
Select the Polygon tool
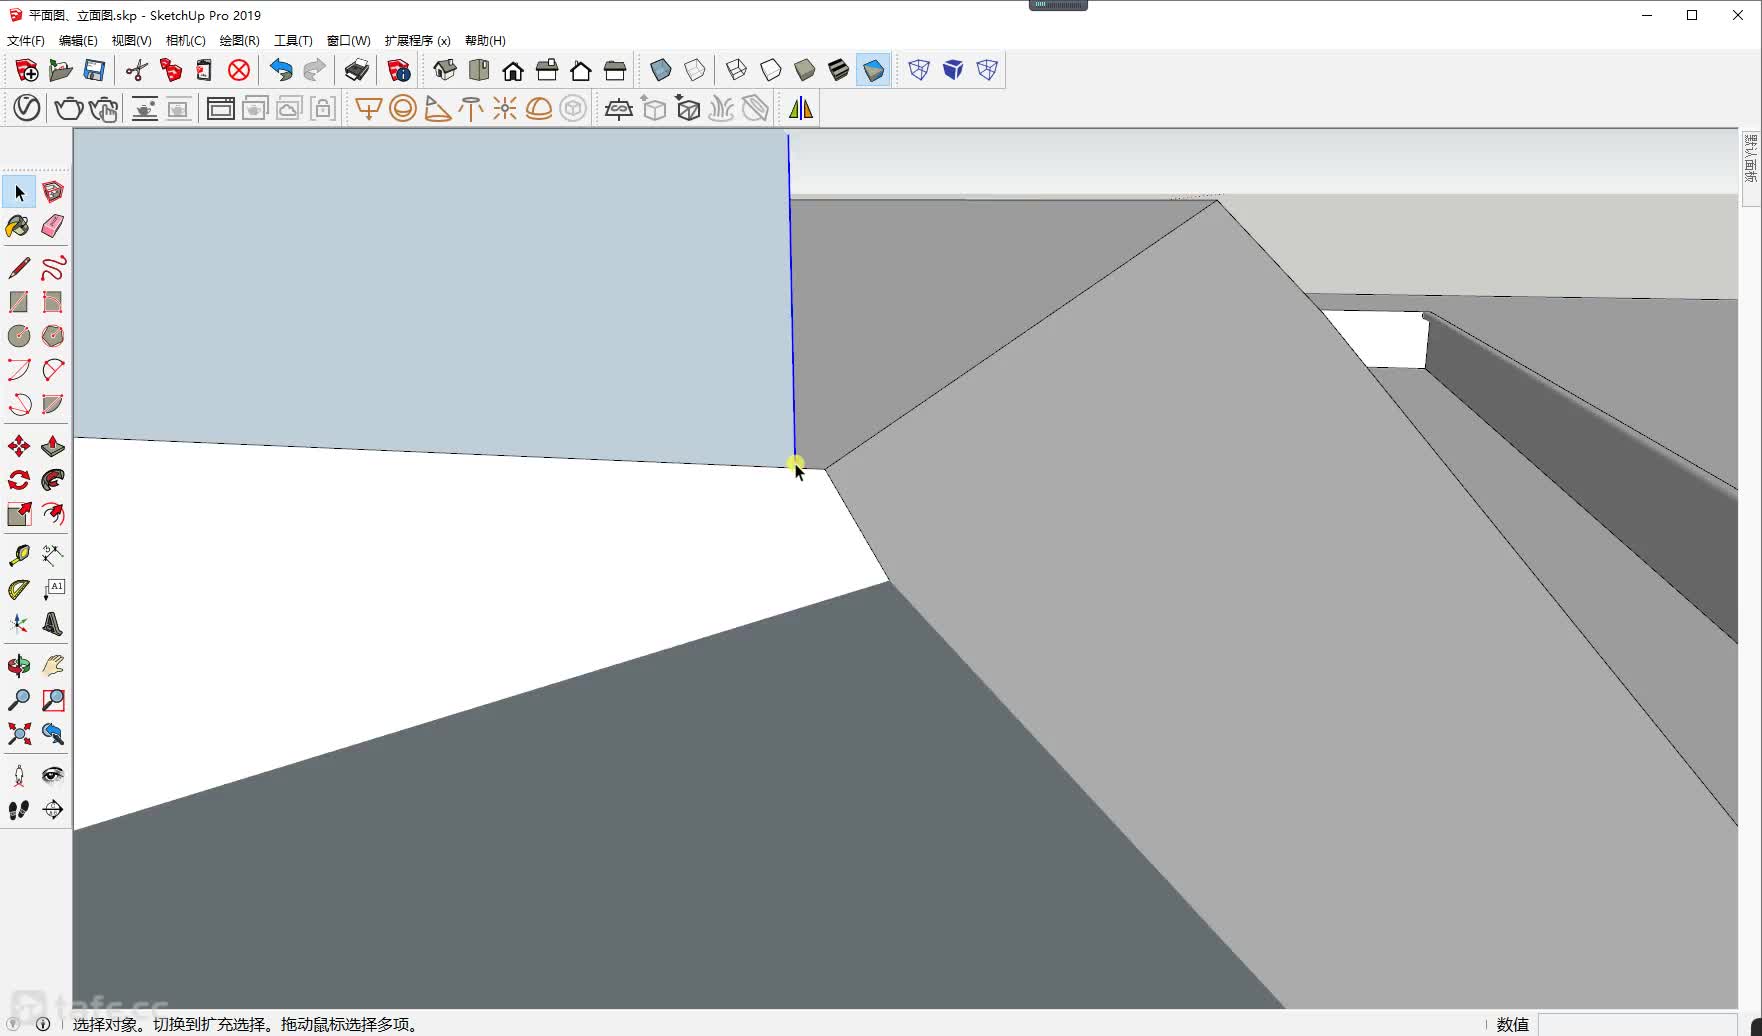coord(53,336)
